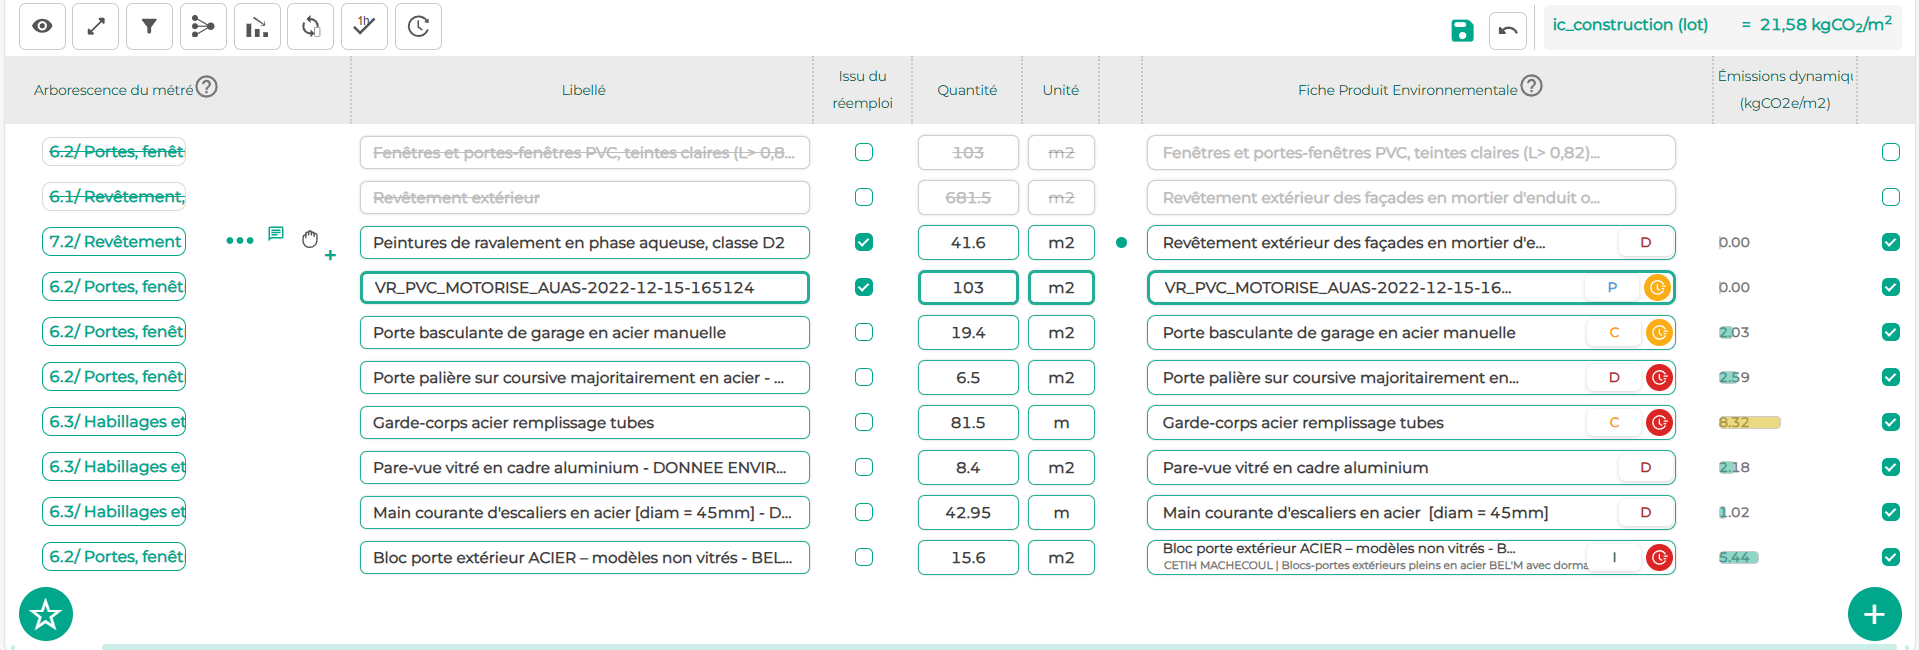Click the green star favorites button
1919x650 pixels.
click(x=46, y=614)
